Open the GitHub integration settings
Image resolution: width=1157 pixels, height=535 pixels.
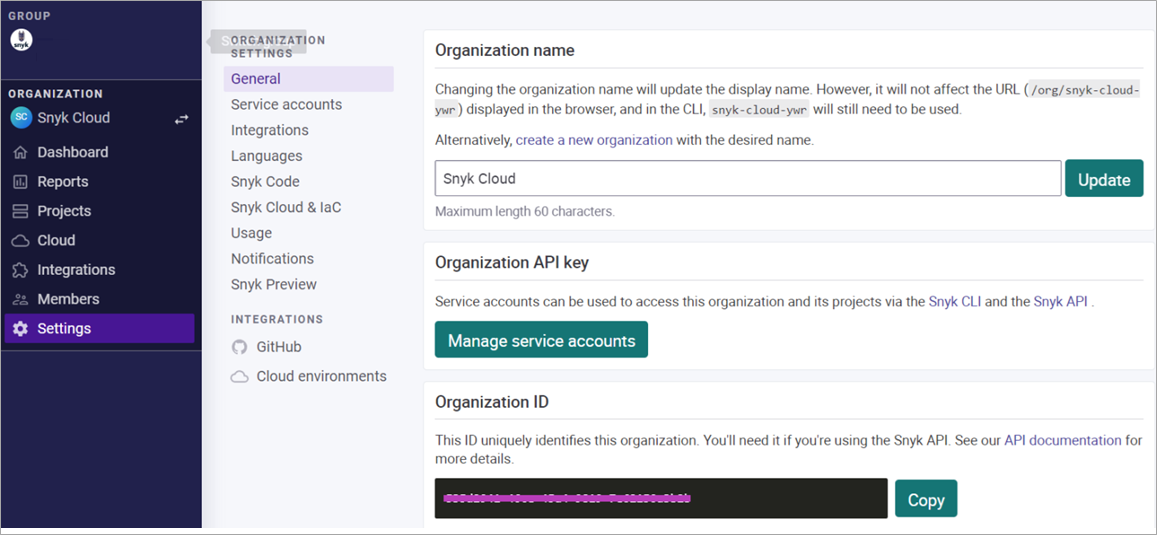pyautogui.click(x=278, y=347)
